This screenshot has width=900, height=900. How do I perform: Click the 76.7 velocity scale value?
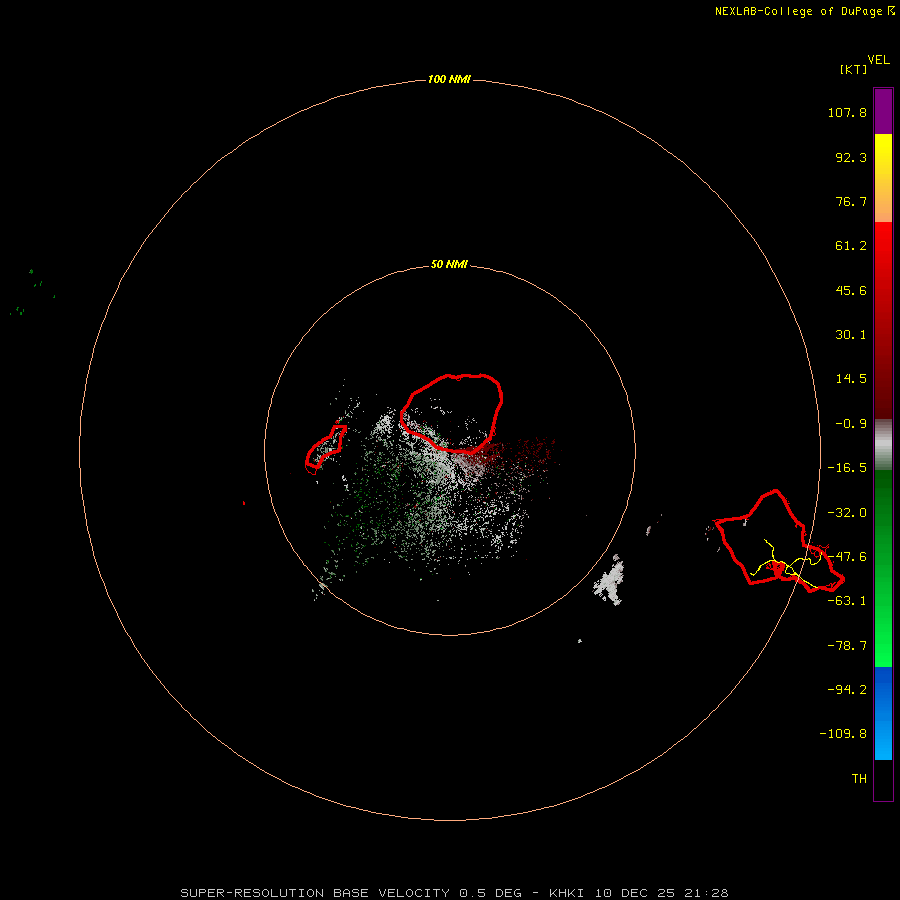point(851,201)
